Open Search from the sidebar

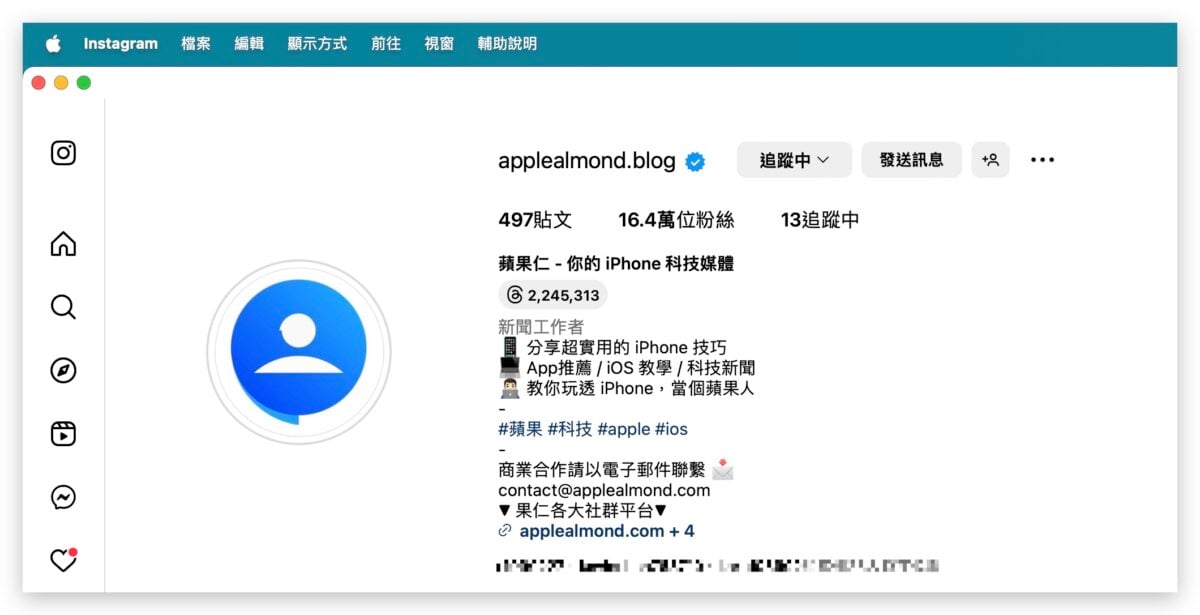tap(63, 307)
